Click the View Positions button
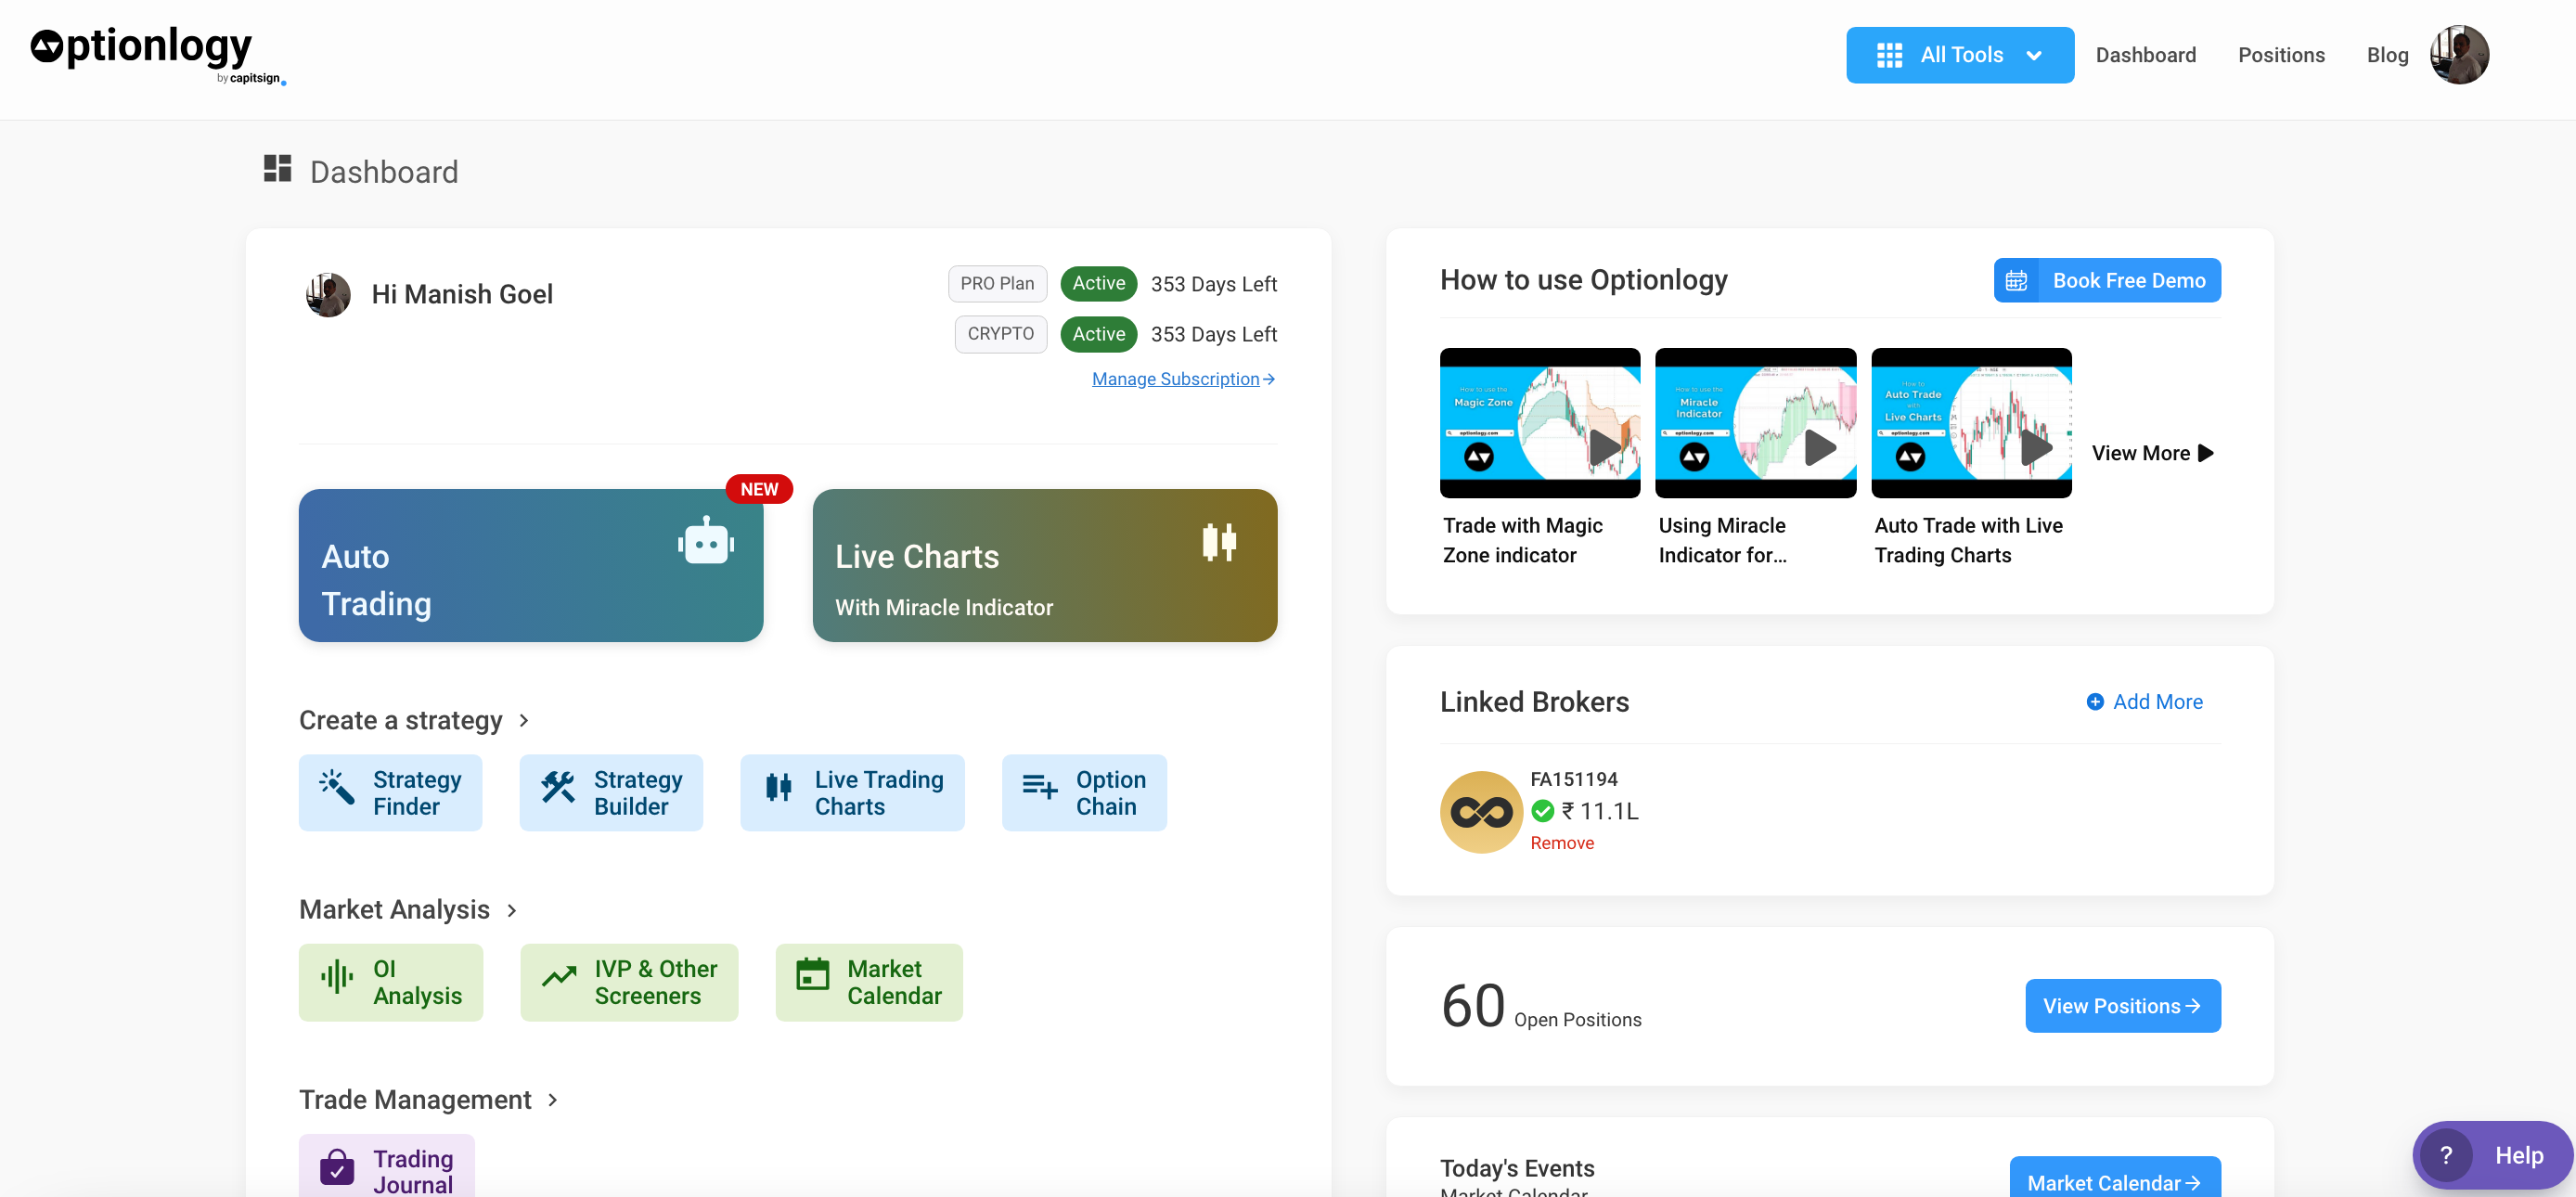 pyautogui.click(x=2121, y=1006)
